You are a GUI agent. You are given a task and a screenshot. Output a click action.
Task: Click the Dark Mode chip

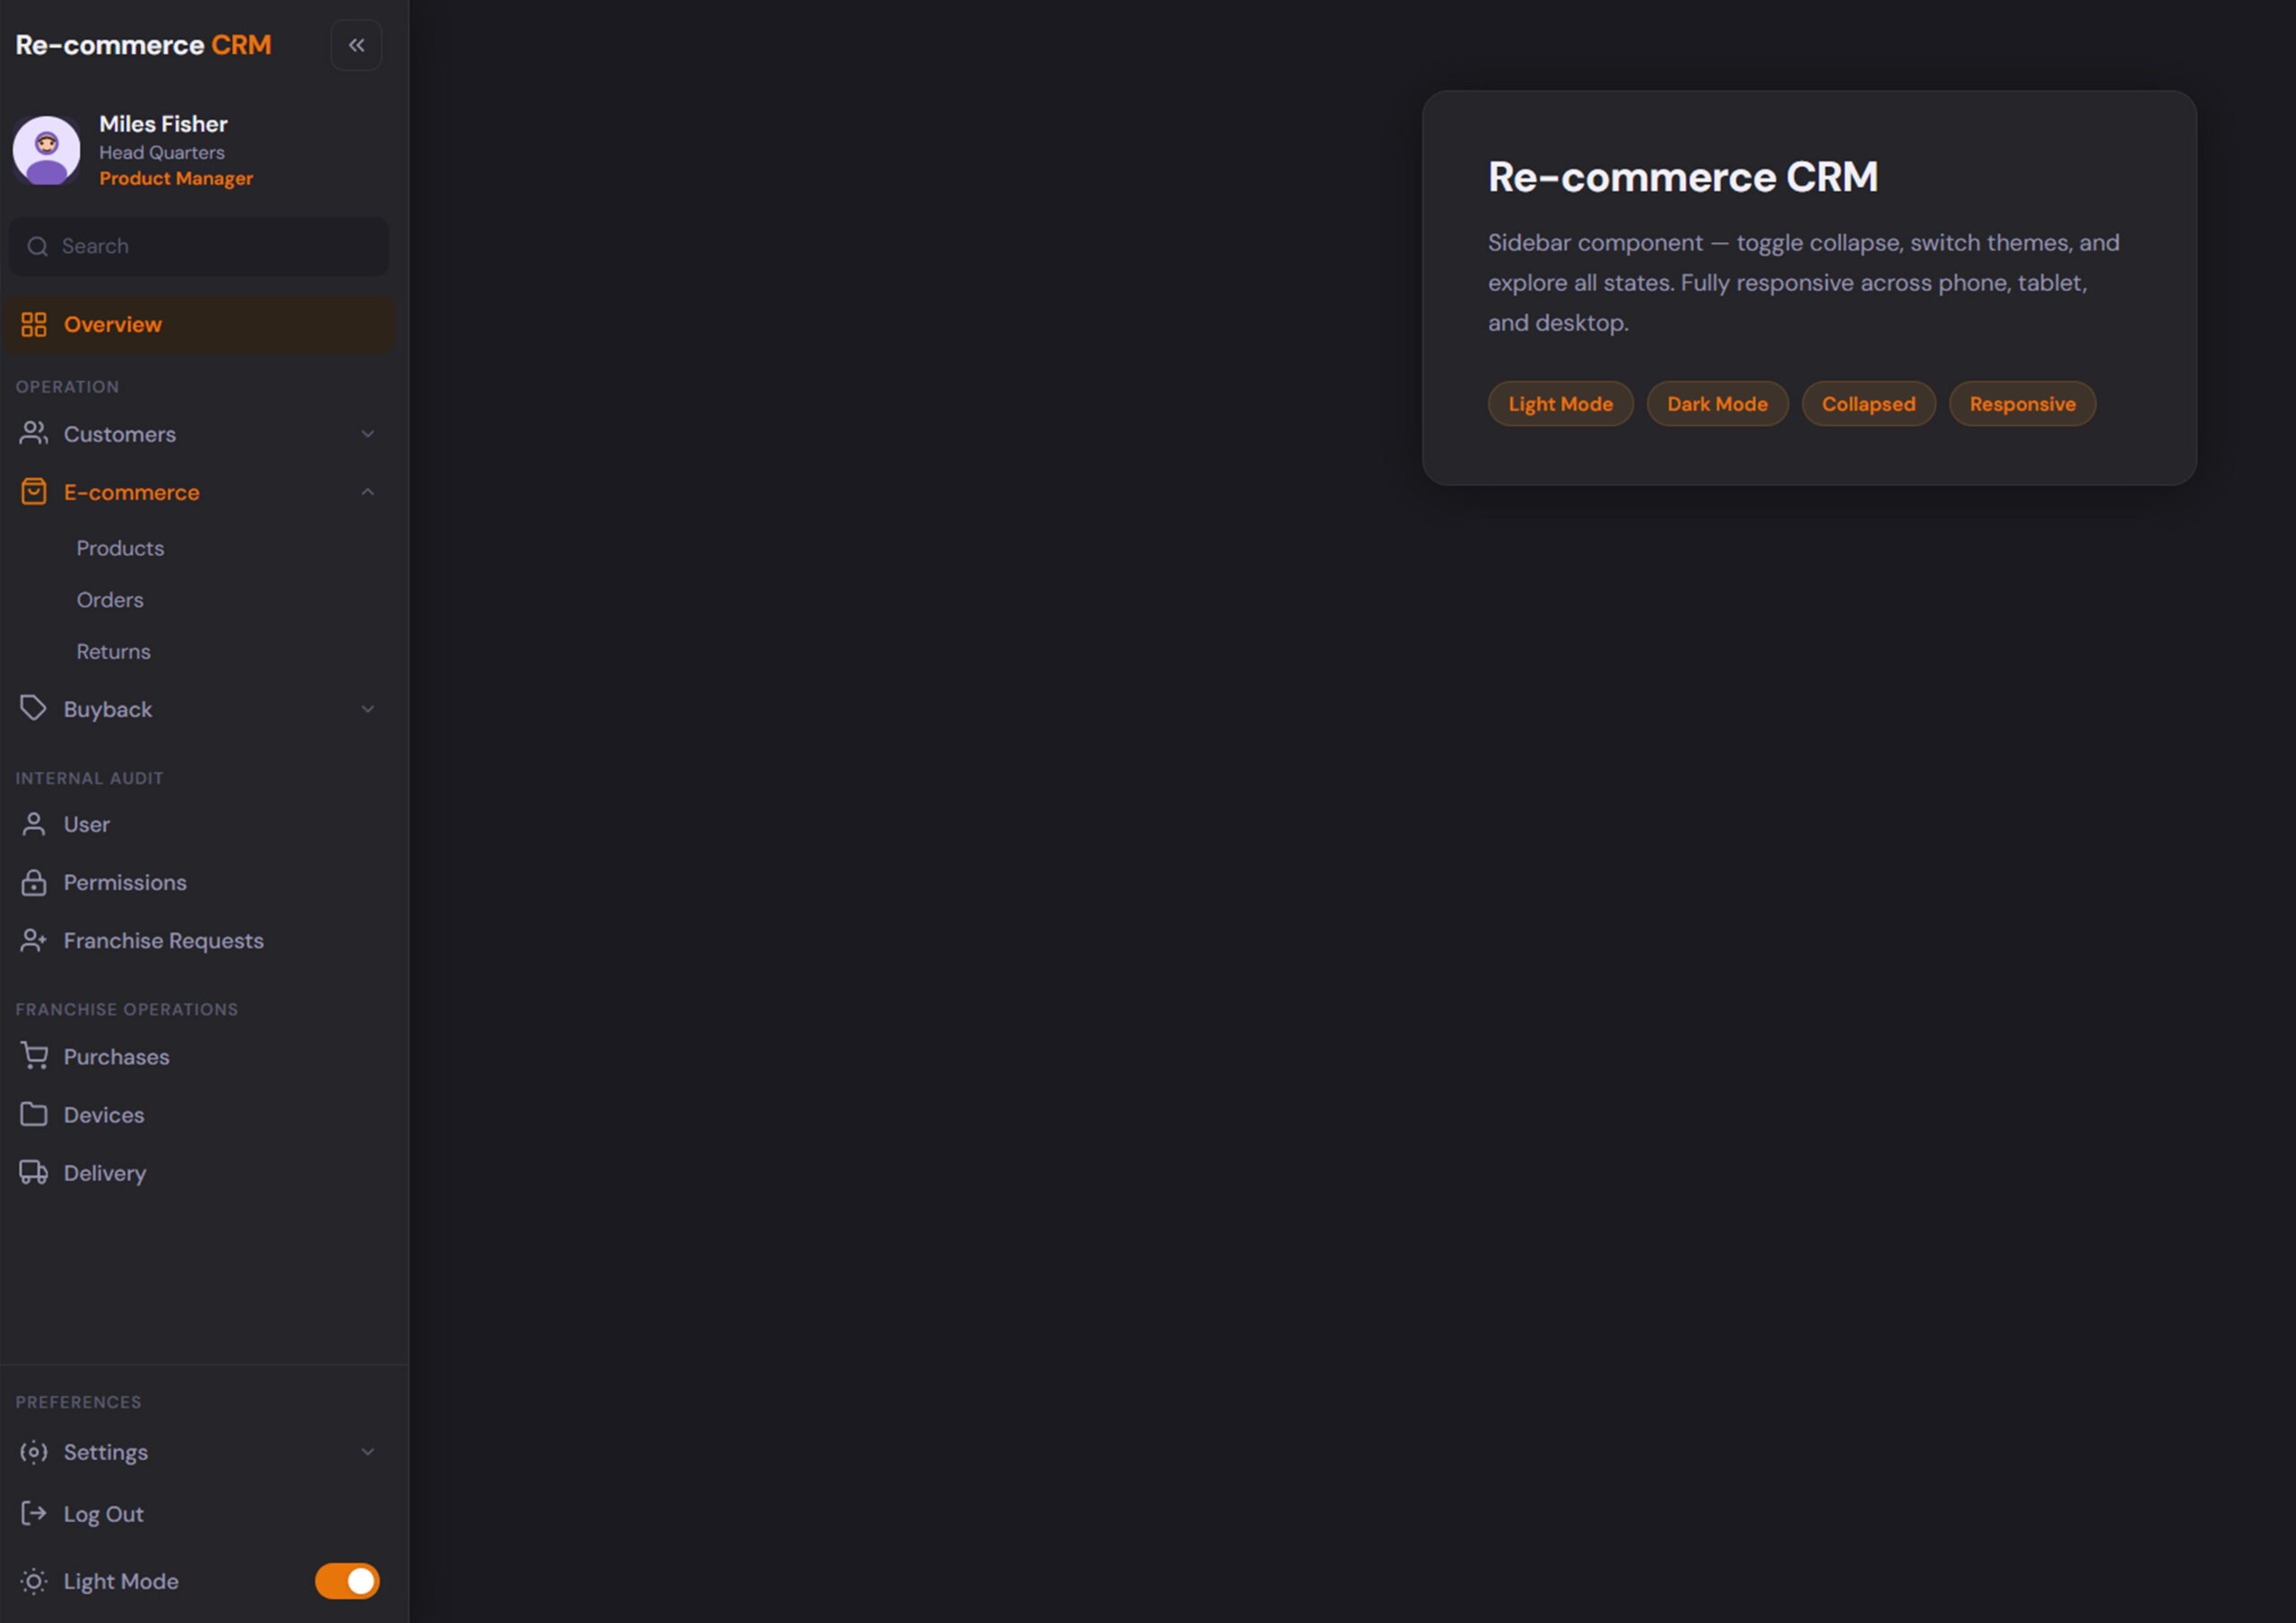click(x=1717, y=403)
